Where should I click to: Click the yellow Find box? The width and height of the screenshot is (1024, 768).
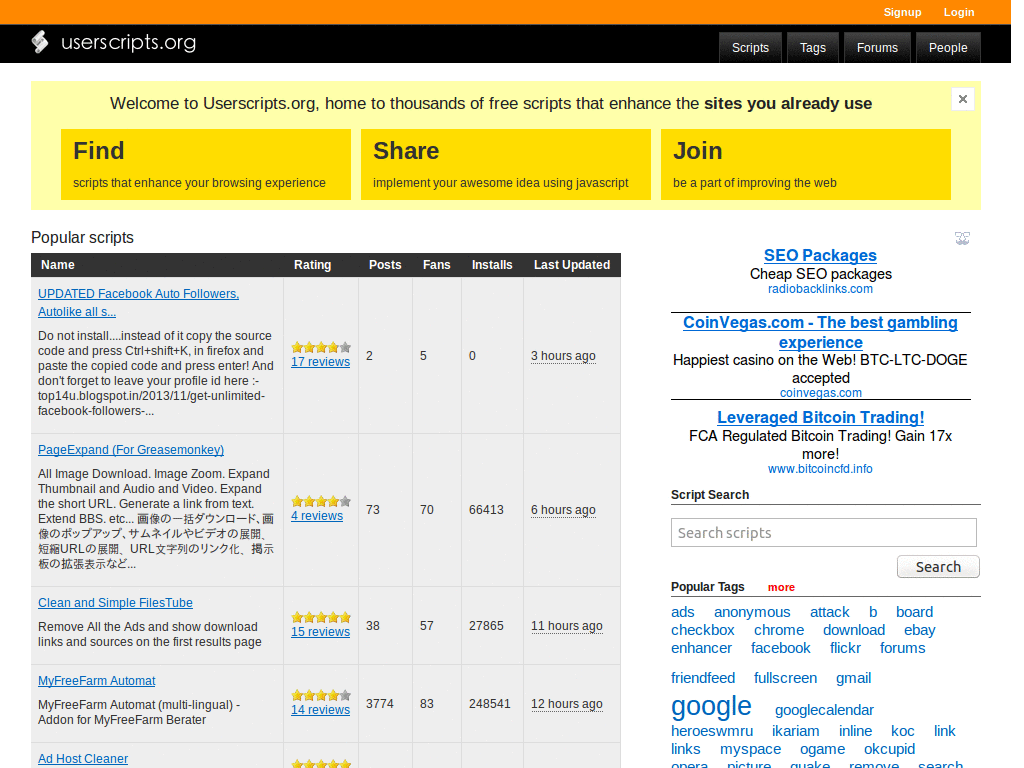coord(206,164)
